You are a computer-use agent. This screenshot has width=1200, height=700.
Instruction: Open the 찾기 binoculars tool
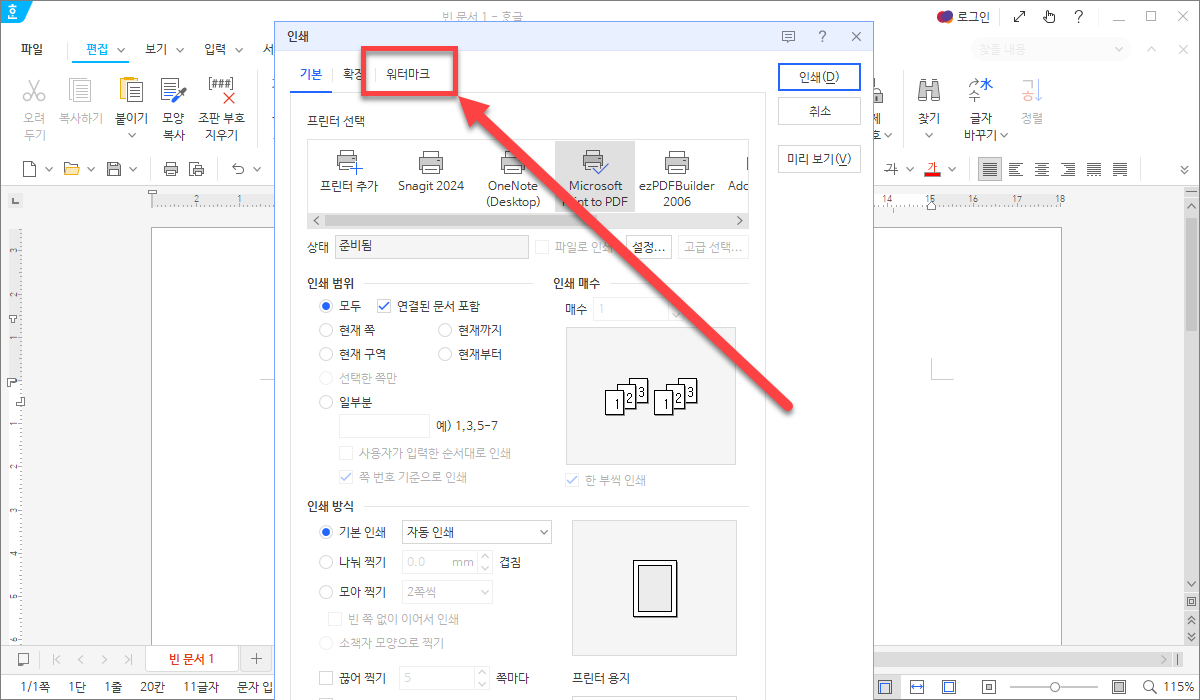coord(929,91)
